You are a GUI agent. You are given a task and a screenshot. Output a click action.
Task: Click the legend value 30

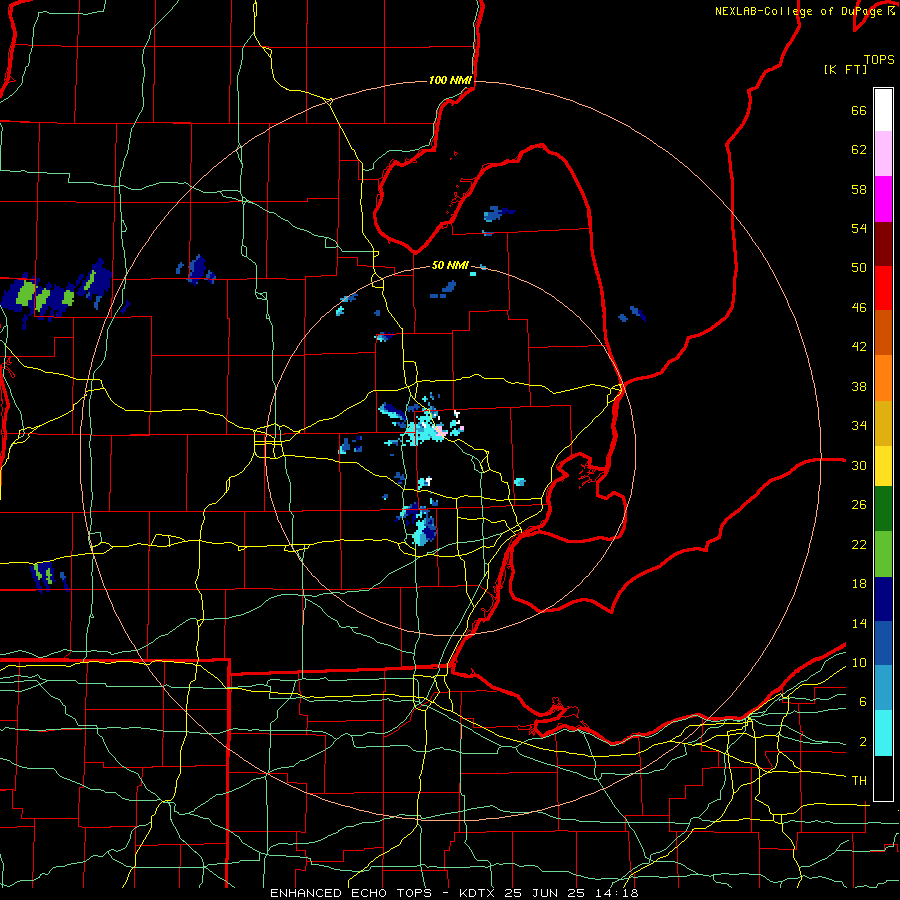(859, 465)
